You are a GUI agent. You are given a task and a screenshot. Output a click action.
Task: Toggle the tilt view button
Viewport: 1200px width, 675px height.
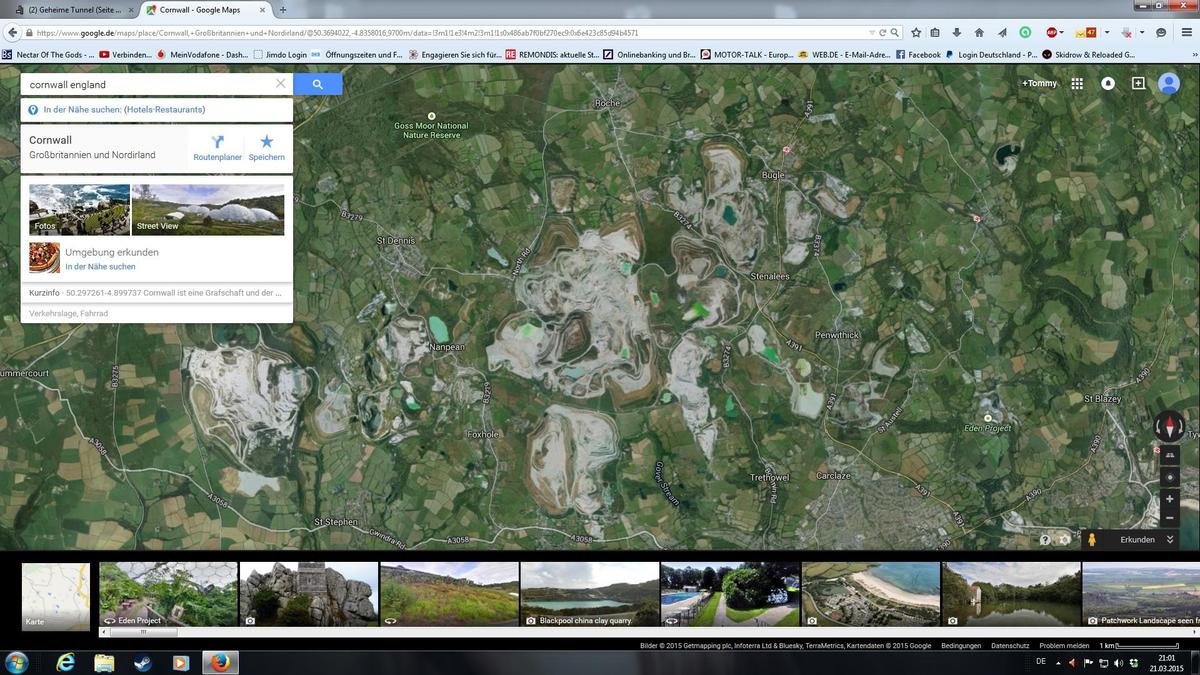pyautogui.click(x=1169, y=455)
